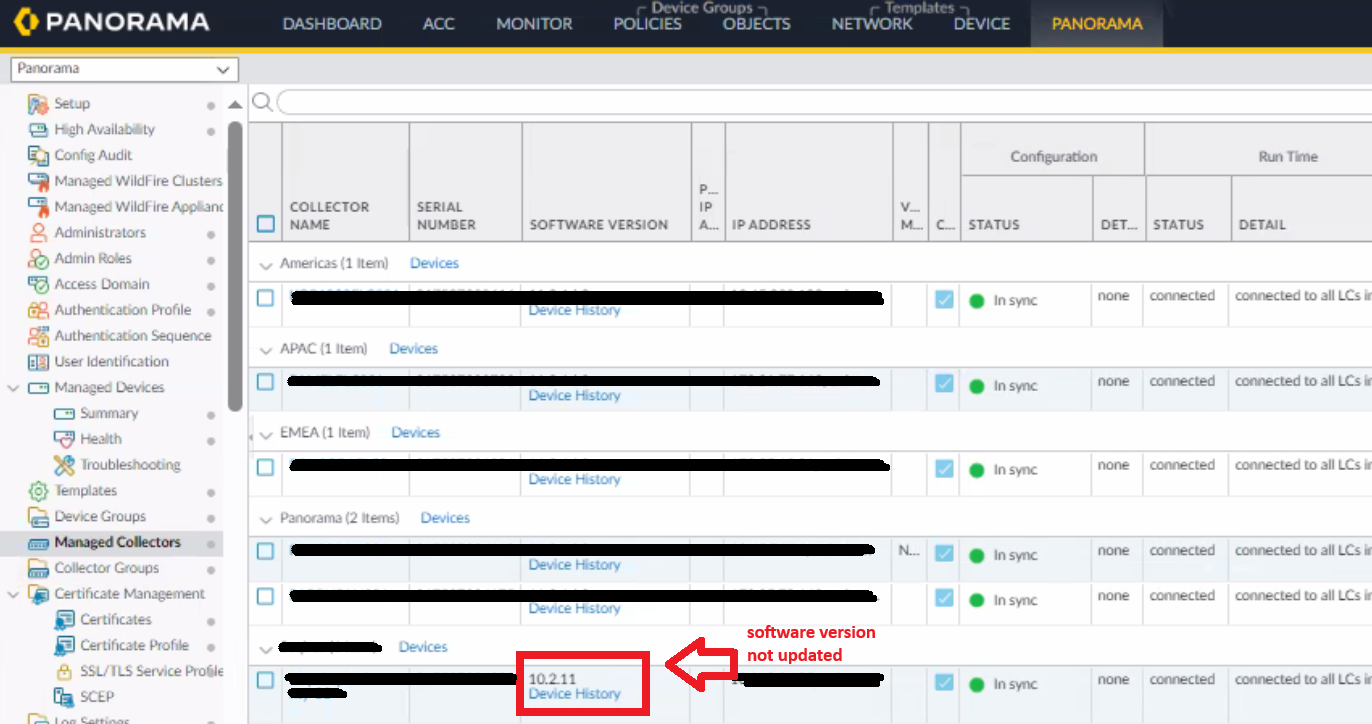Open the Certificates icon
The height and width of the screenshot is (724, 1372).
(x=64, y=620)
